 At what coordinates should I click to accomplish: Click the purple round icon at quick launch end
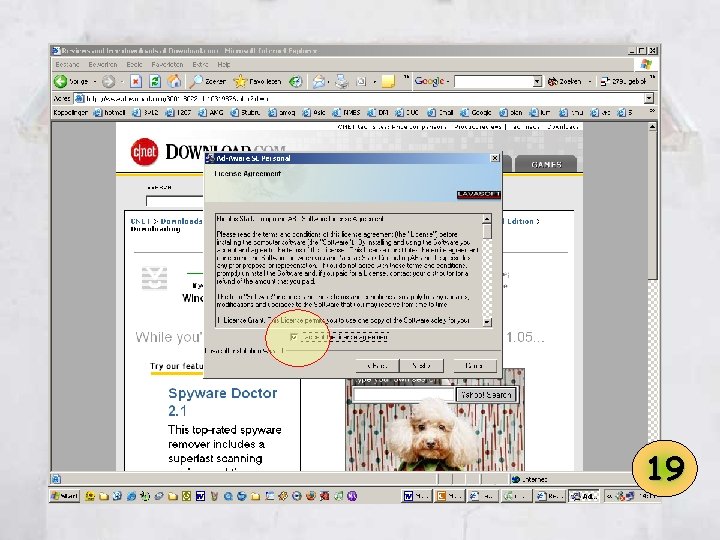click(352, 496)
